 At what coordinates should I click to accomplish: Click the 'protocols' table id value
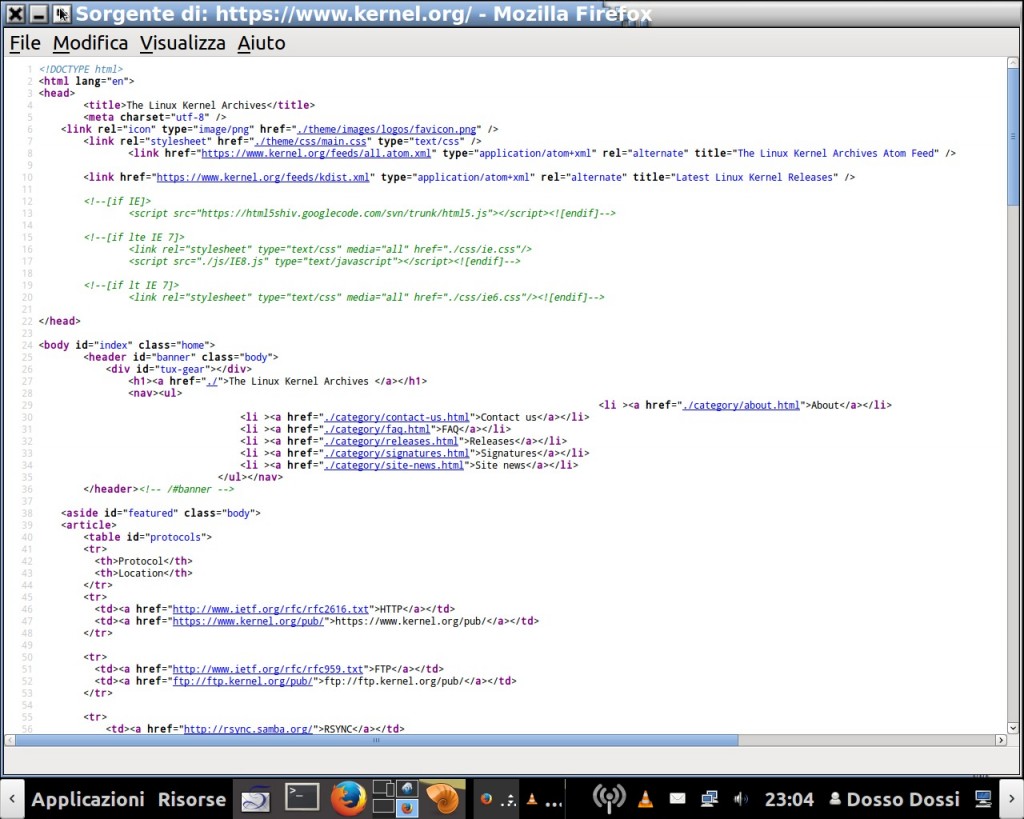176,538
